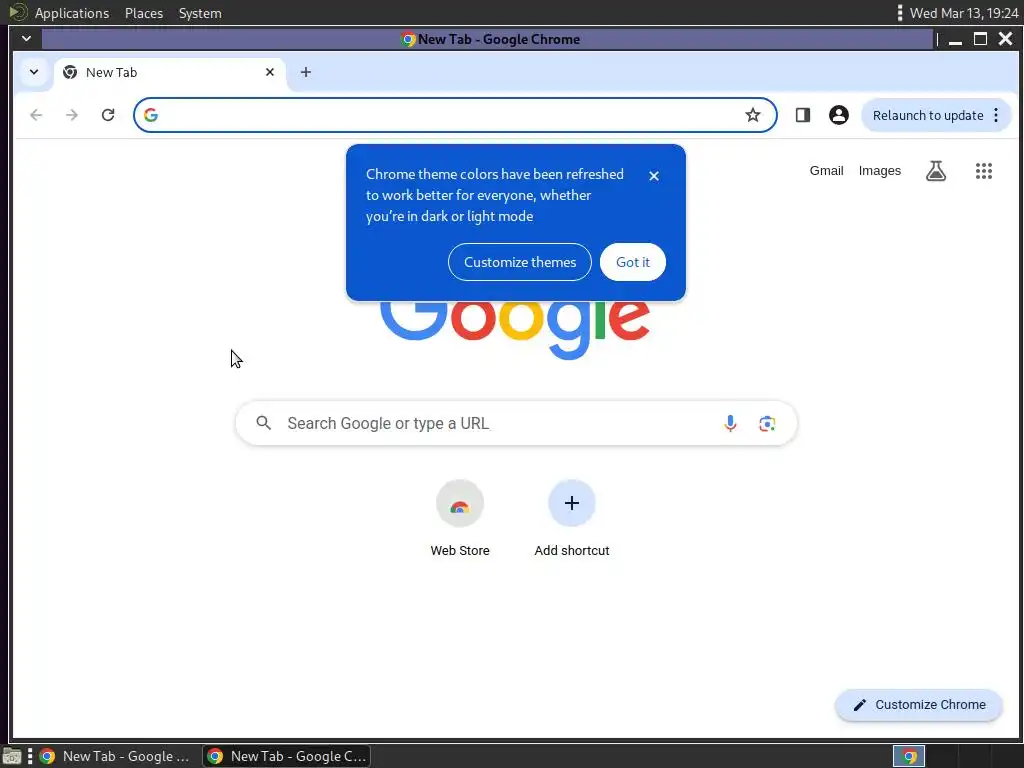Click the show desktop icon in bottom panel
This screenshot has width=1024, height=768.
[12, 756]
